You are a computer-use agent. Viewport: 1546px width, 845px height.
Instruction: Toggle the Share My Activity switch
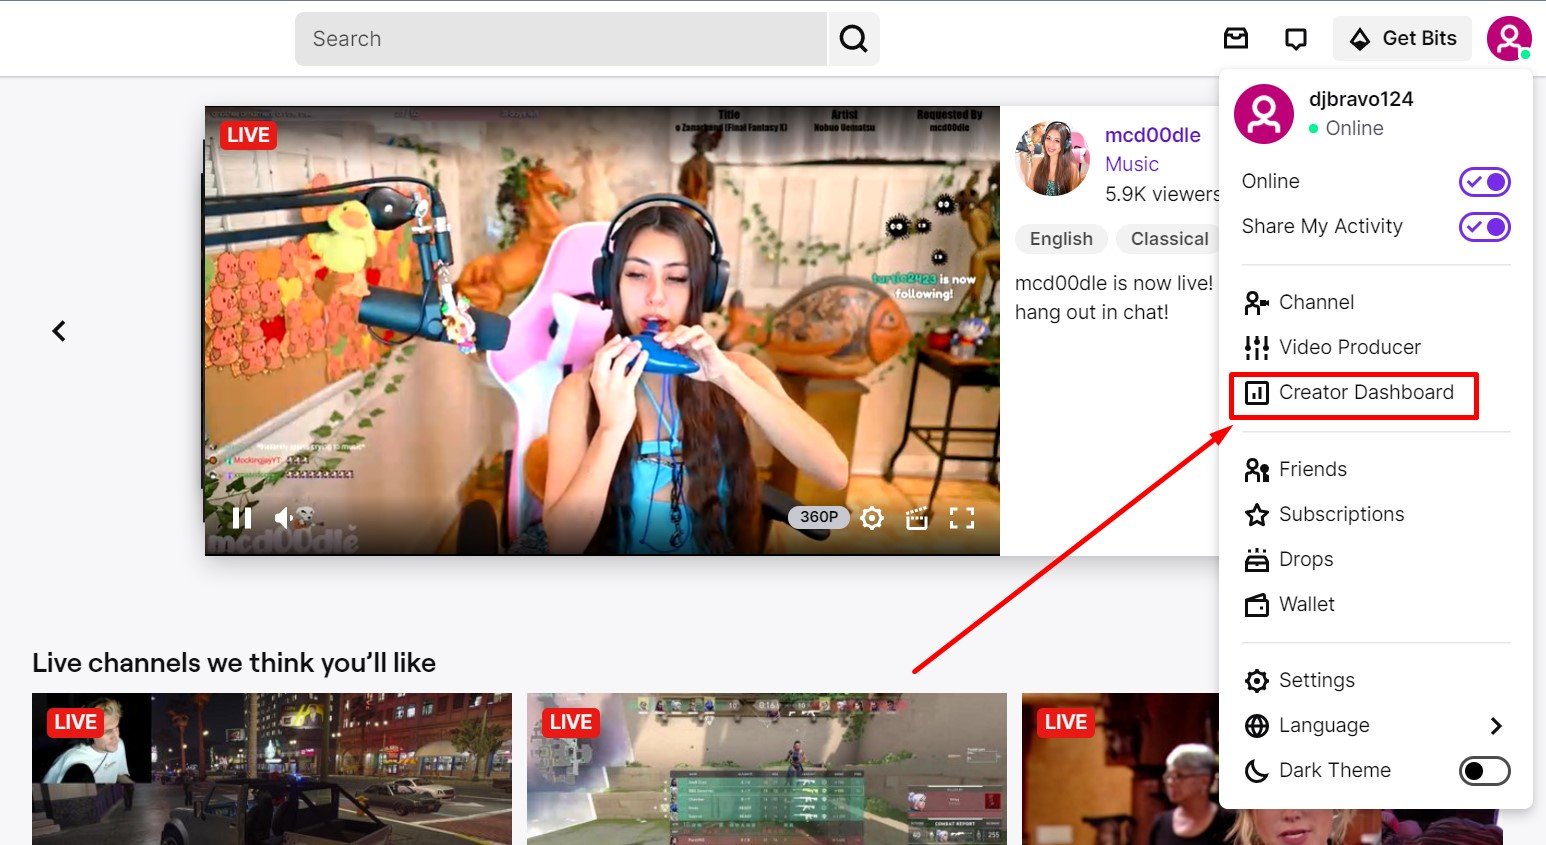[1485, 227]
